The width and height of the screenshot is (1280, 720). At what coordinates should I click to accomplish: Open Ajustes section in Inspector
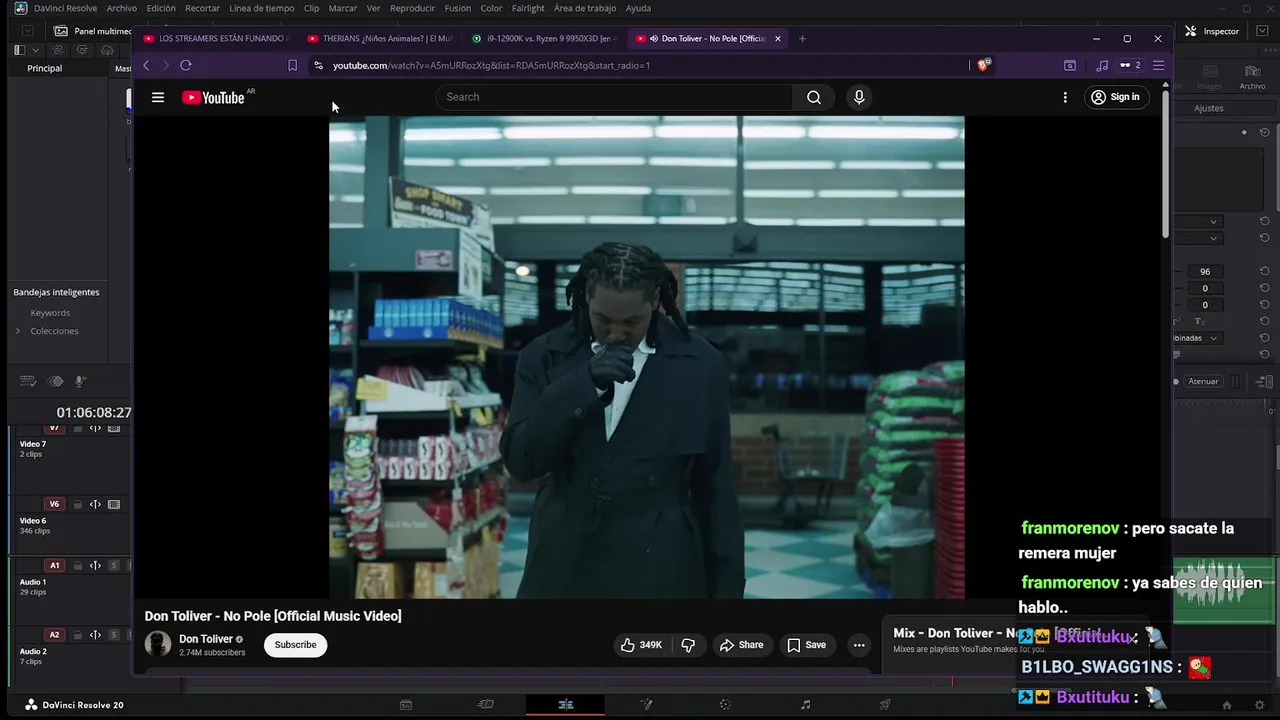point(1208,108)
